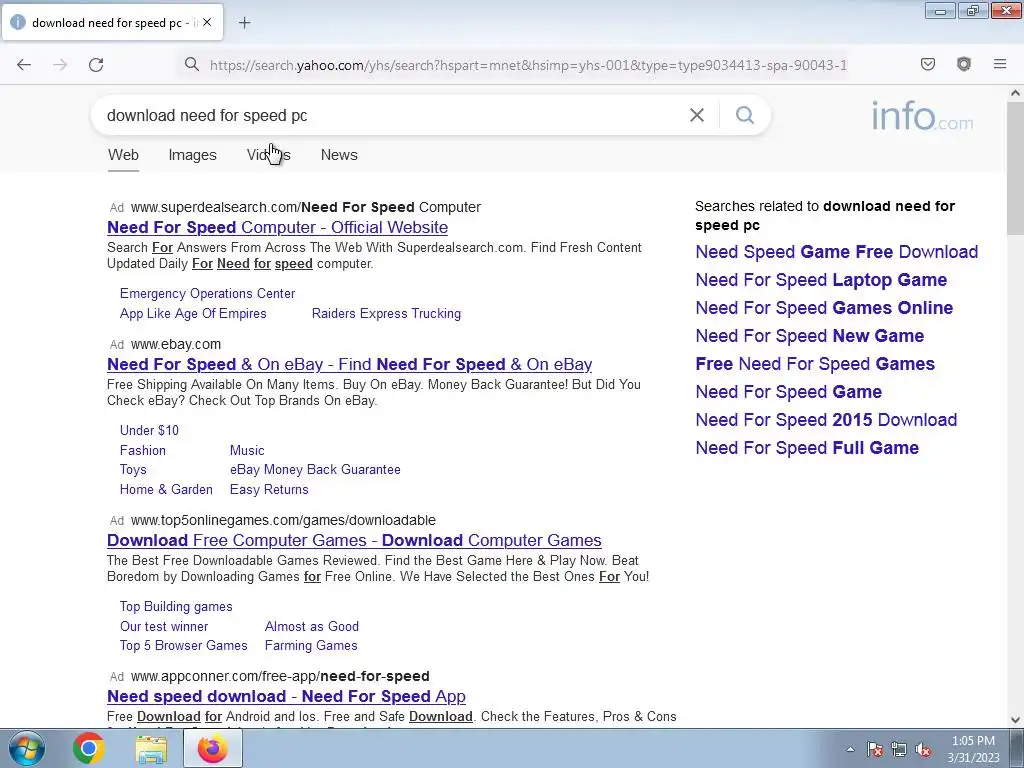Click related search 'Need For Speed New Game'
Image resolution: width=1024 pixels, height=768 pixels.
[x=810, y=336]
